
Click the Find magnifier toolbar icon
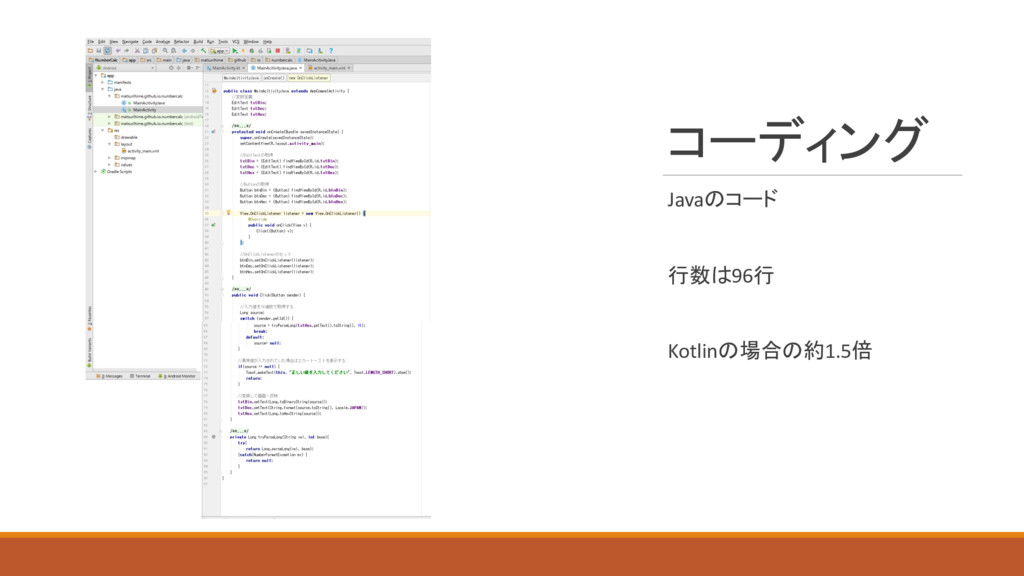(x=165, y=51)
